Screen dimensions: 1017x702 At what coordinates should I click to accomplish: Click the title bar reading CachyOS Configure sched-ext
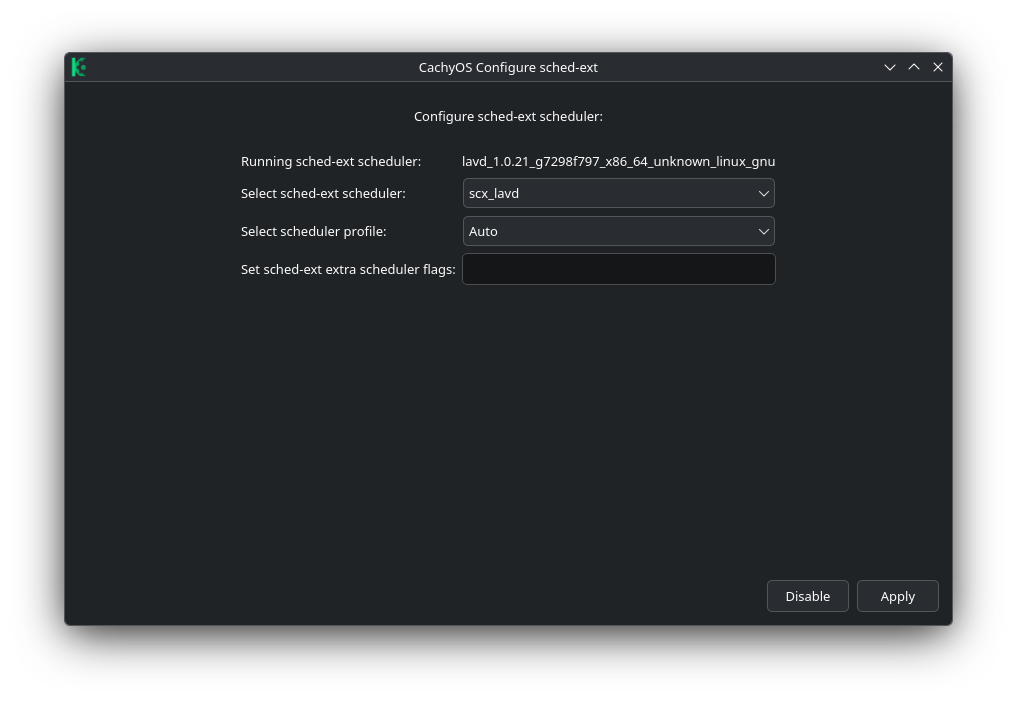coord(508,67)
